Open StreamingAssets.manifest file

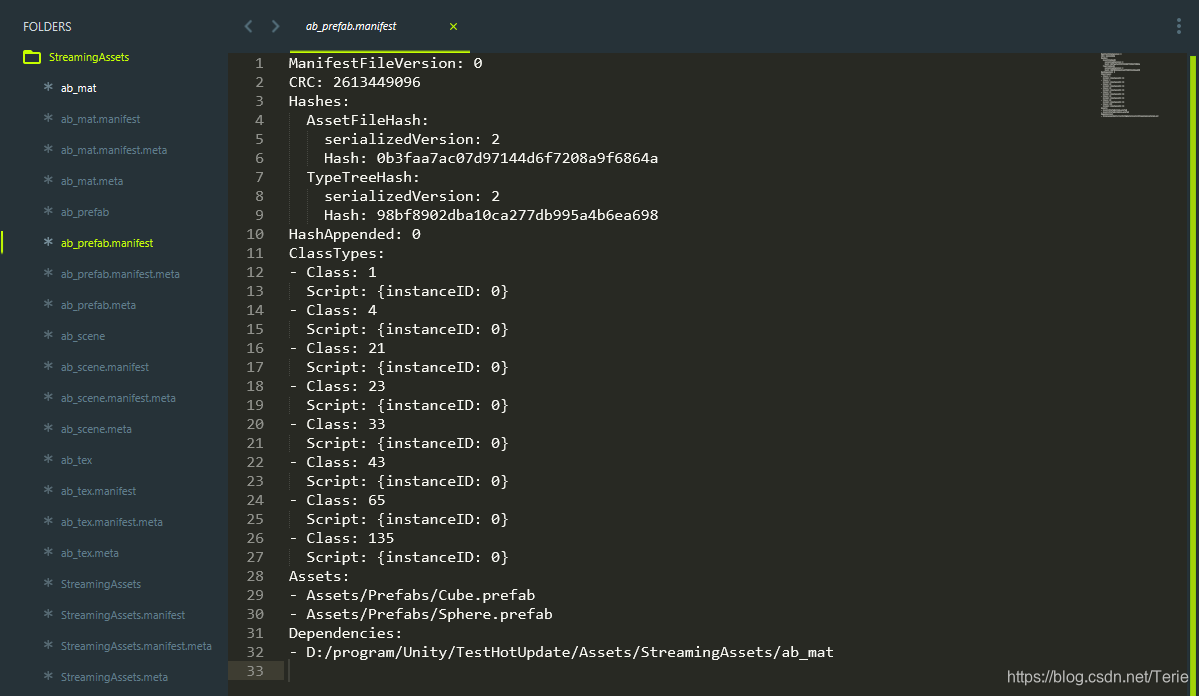point(122,615)
